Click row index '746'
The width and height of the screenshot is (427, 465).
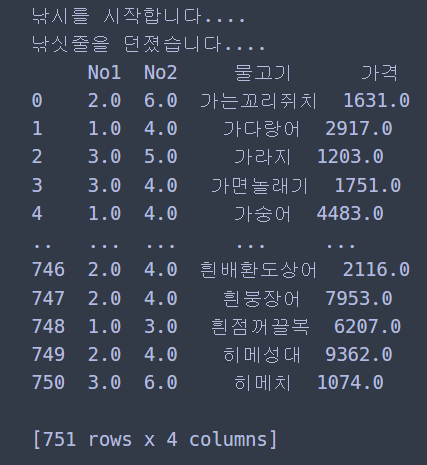point(48,269)
